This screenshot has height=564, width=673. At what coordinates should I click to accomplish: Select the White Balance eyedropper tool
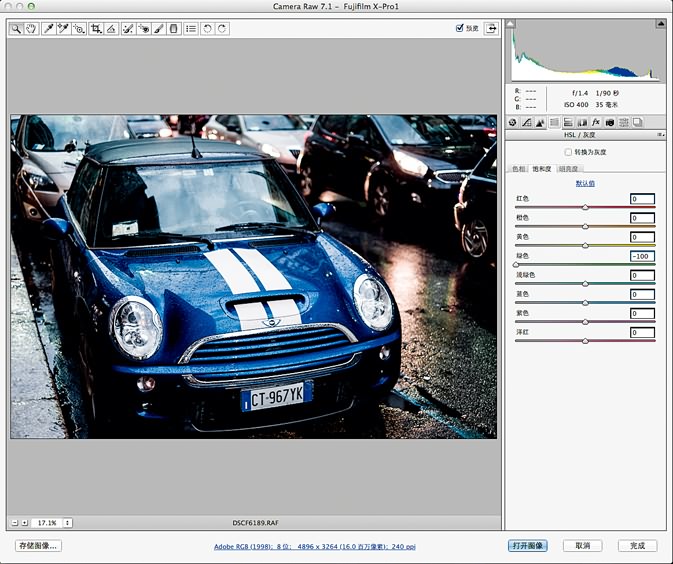(x=49, y=29)
